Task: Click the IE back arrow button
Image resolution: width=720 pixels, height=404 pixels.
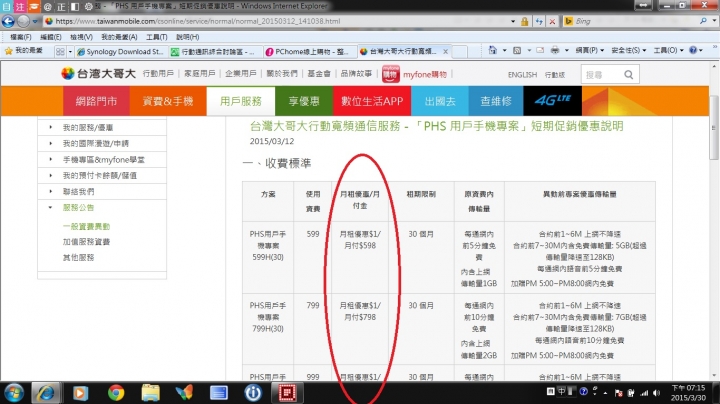Action: (8, 21)
